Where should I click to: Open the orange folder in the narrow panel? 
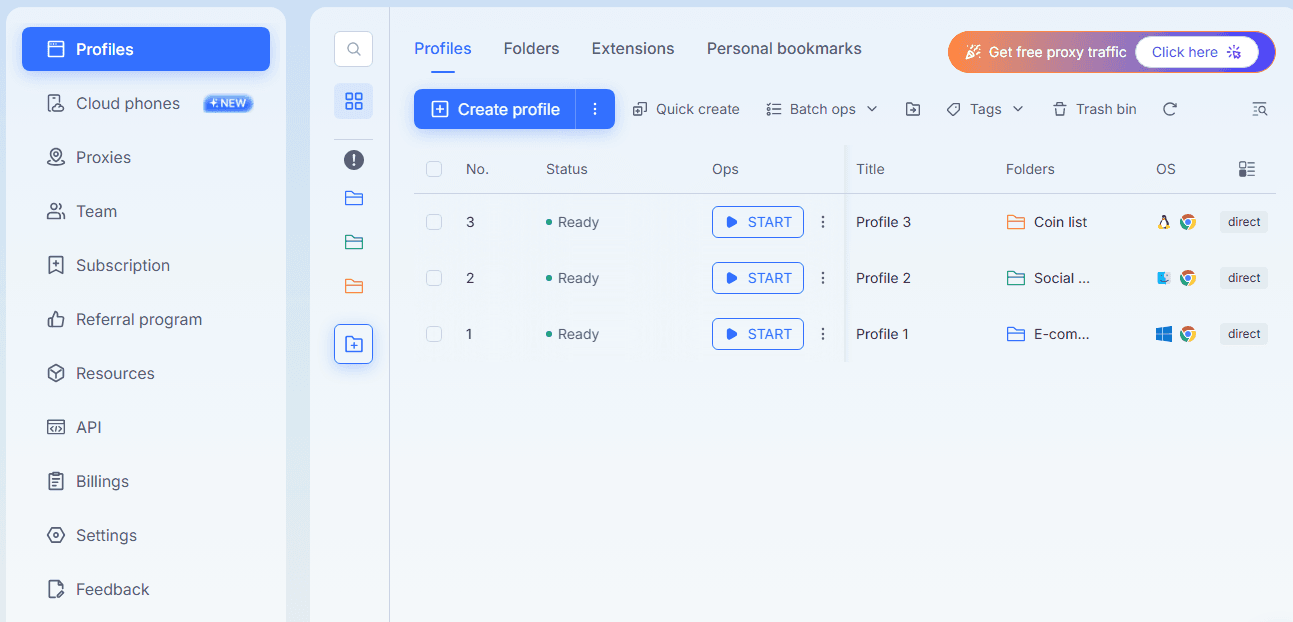click(353, 286)
